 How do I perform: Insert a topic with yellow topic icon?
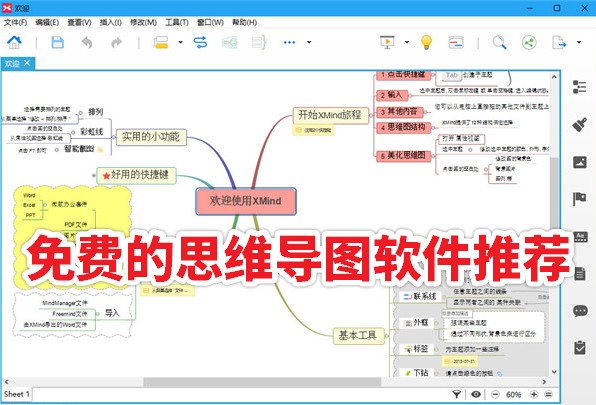[x=161, y=42]
